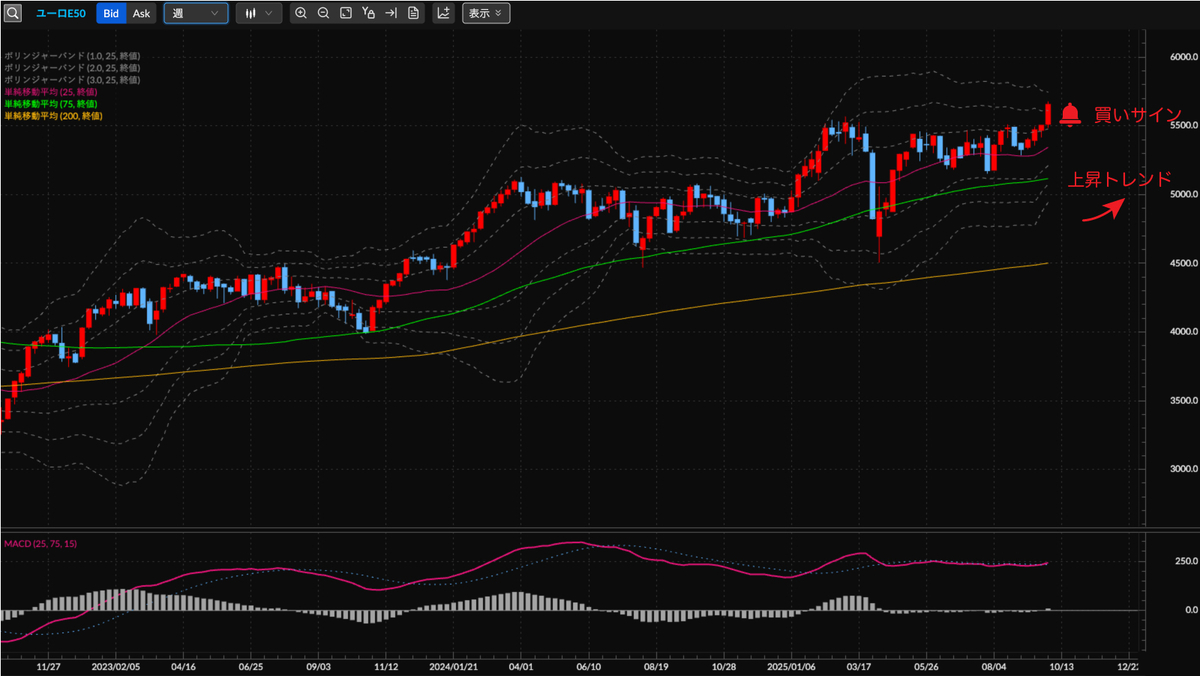Select the 単純移動平均 (25, 終値) indicator label

pyautogui.click(x=50, y=92)
